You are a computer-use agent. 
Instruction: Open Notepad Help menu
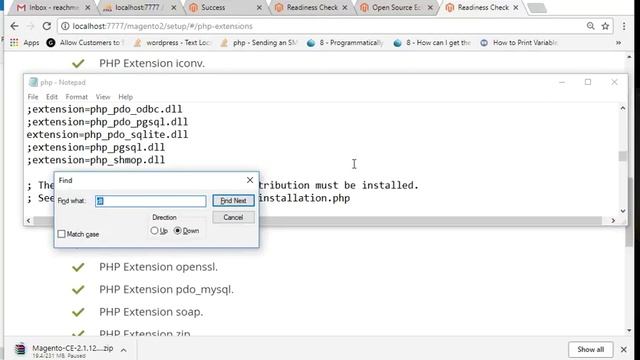125,97
